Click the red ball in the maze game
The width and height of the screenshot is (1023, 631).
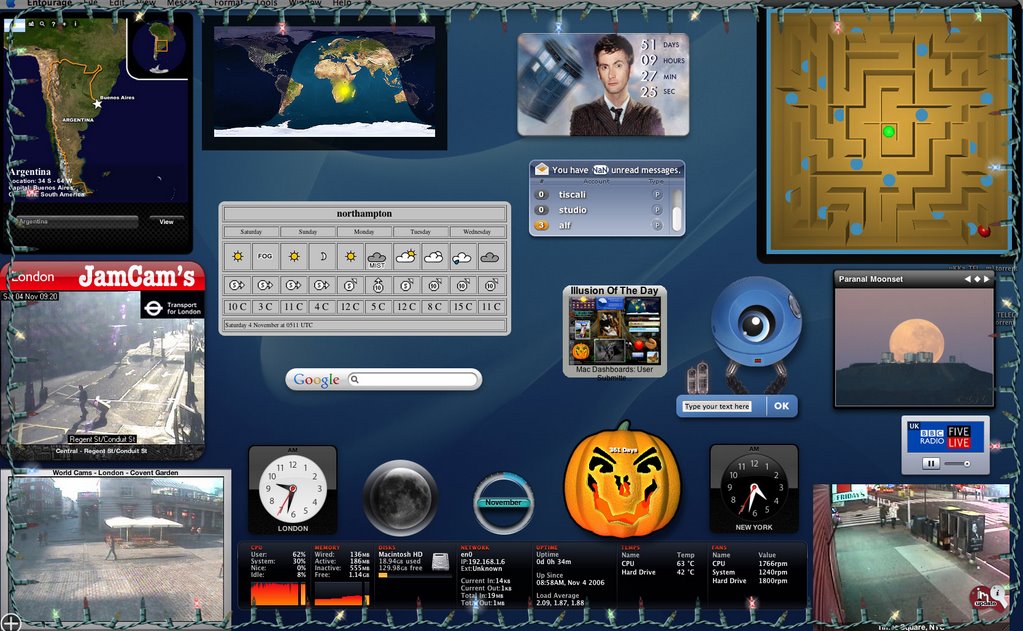click(984, 230)
